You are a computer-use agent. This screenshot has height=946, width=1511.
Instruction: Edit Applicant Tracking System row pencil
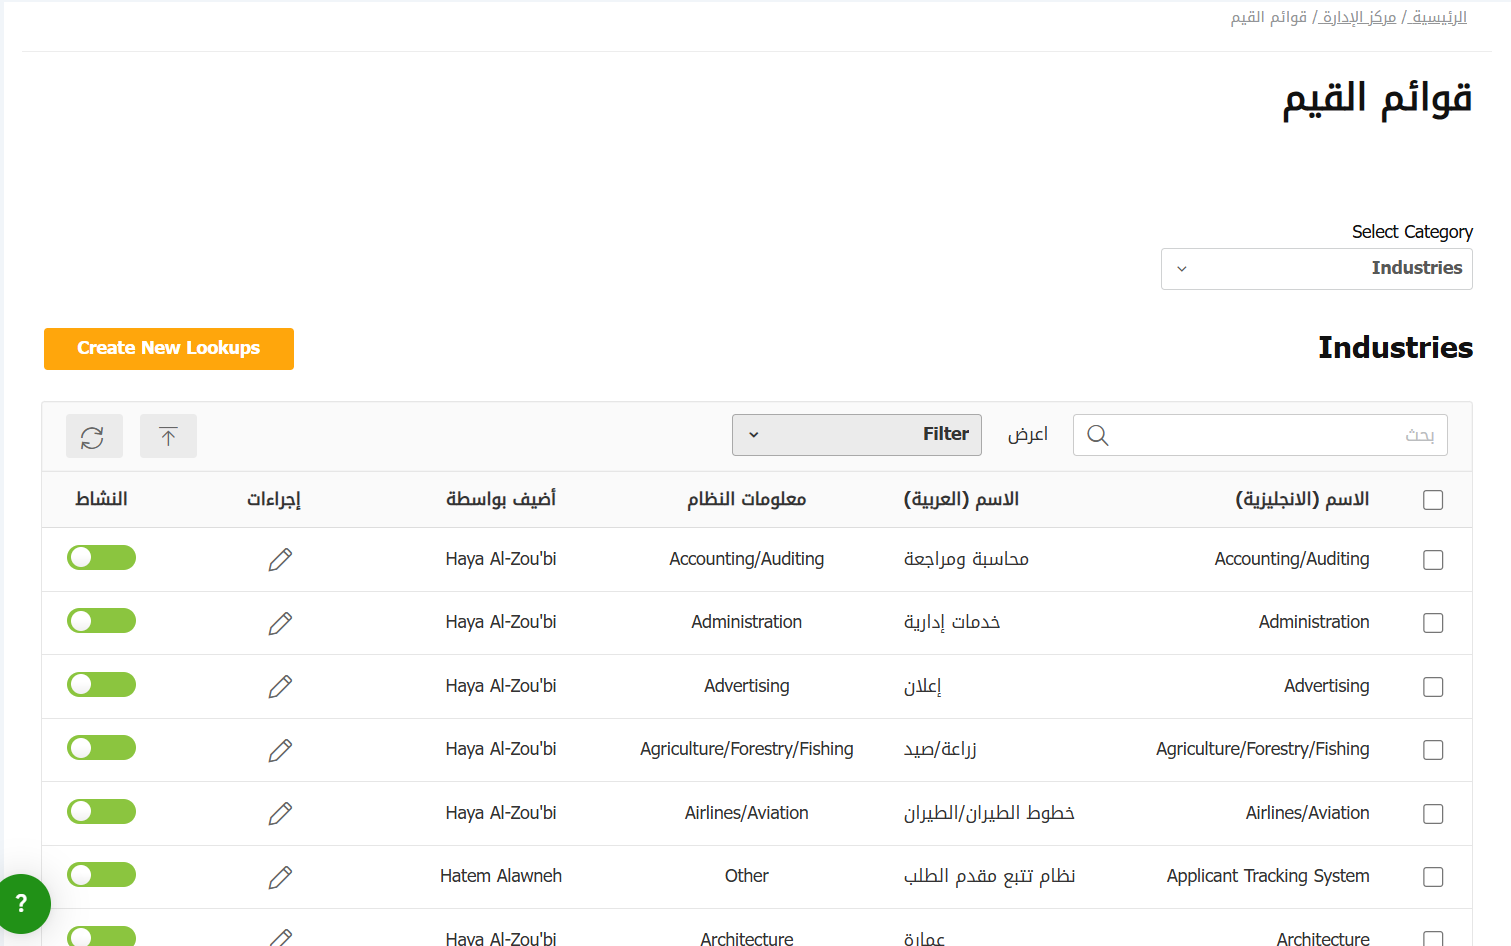point(280,877)
